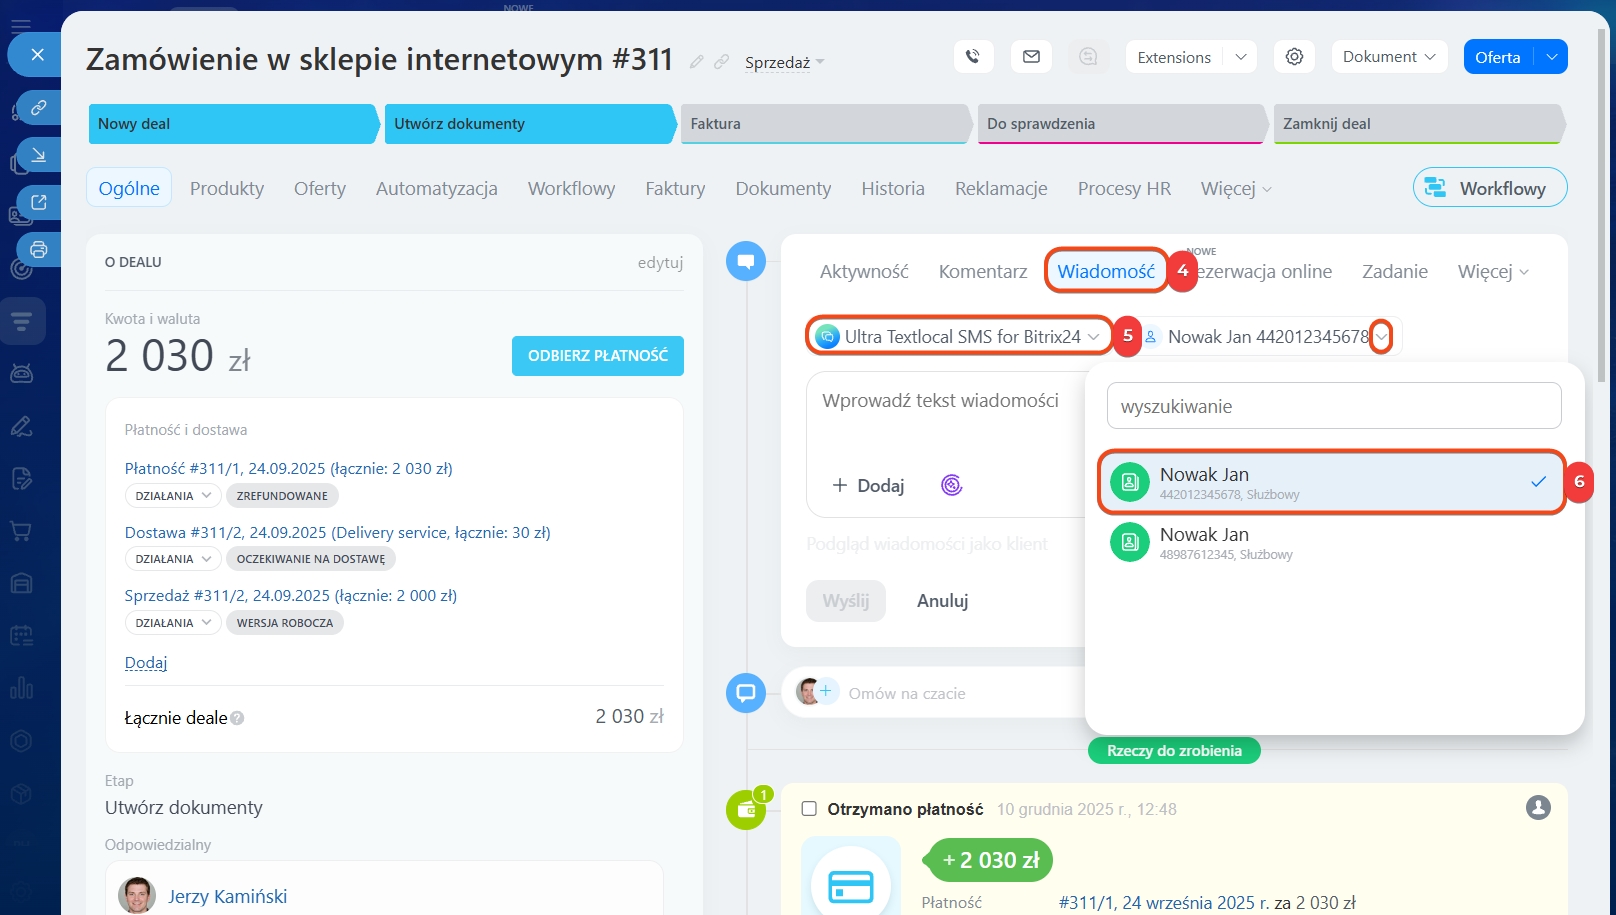The width and height of the screenshot is (1616, 915).
Task: Open the Komentarz tab in timeline
Action: [x=982, y=271]
